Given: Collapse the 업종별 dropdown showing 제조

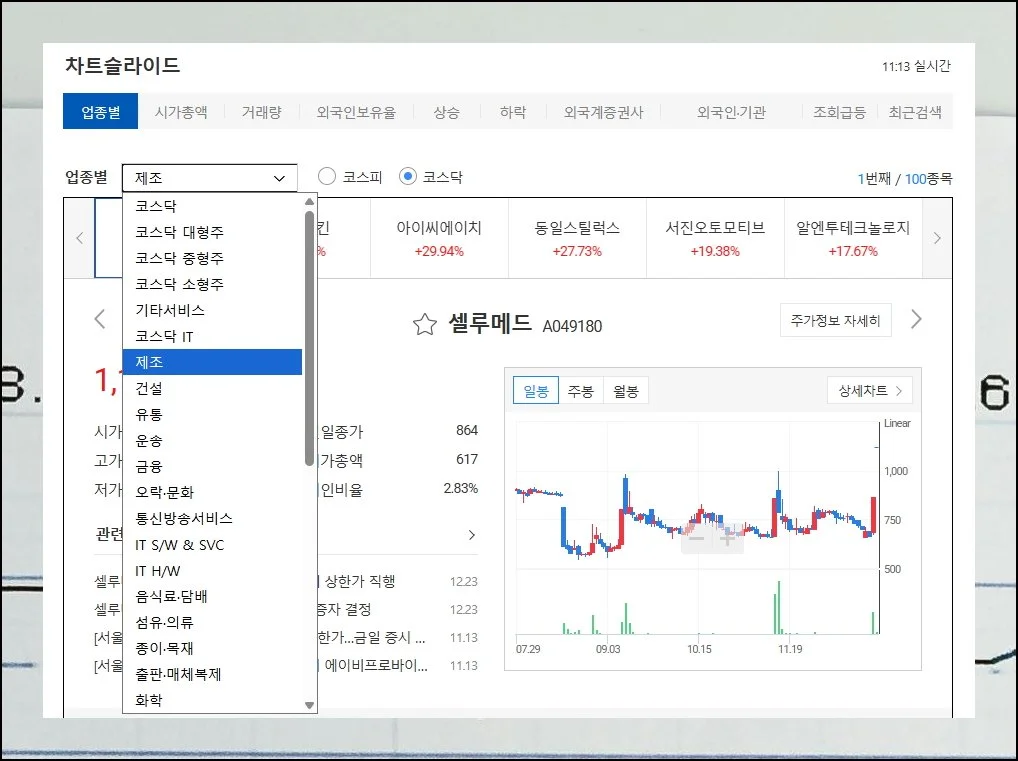Looking at the screenshot, I should click(x=210, y=178).
